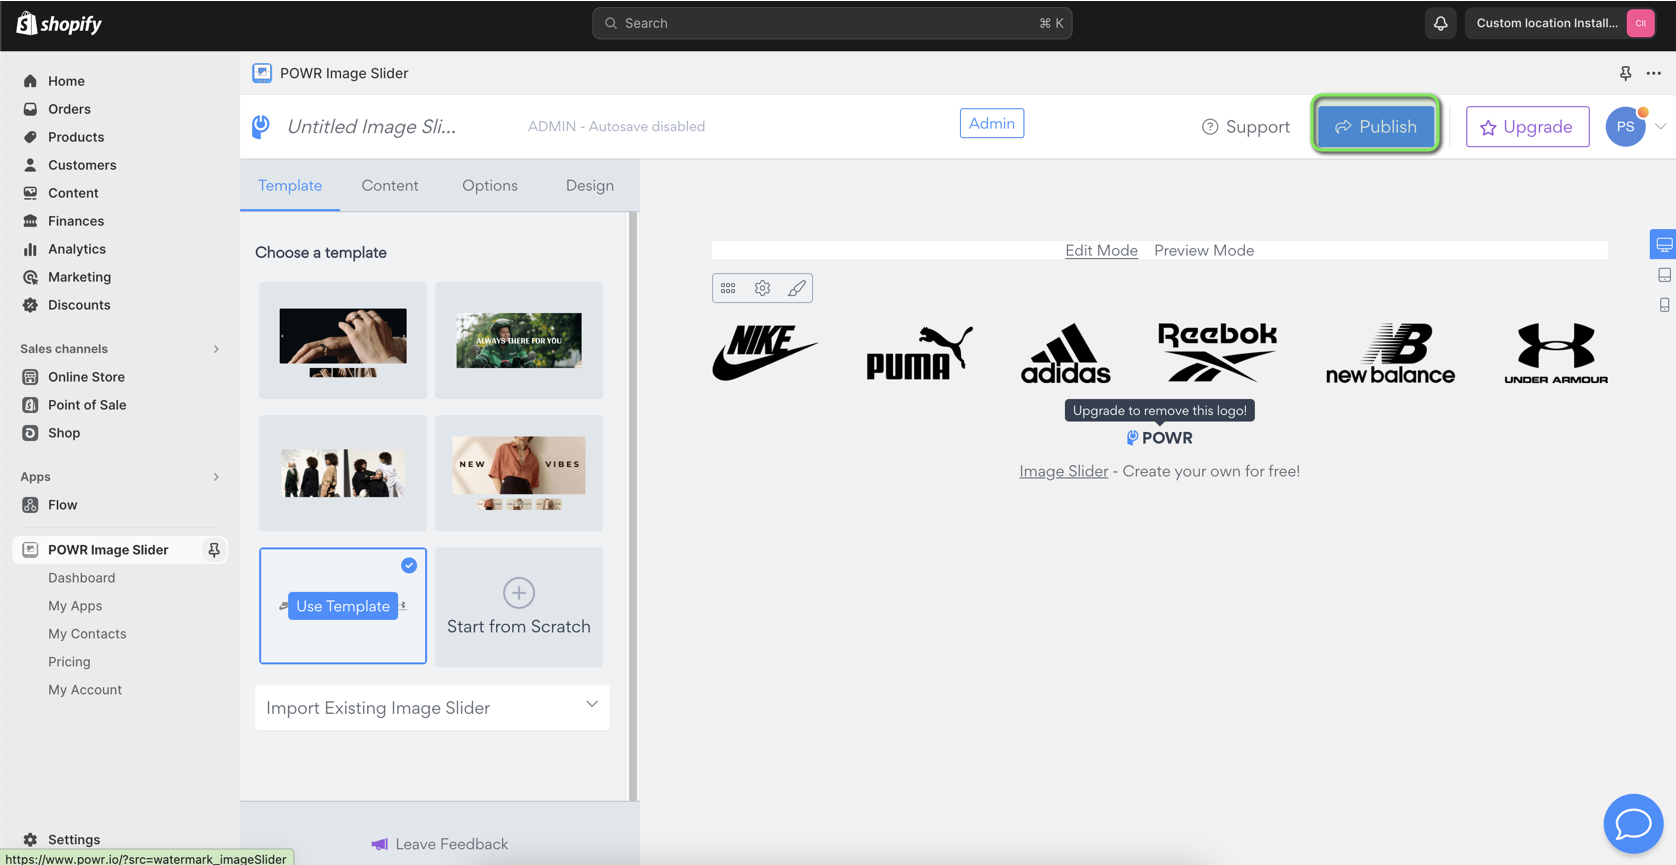
Task: Click the Home sidebar icon
Action: coord(30,81)
